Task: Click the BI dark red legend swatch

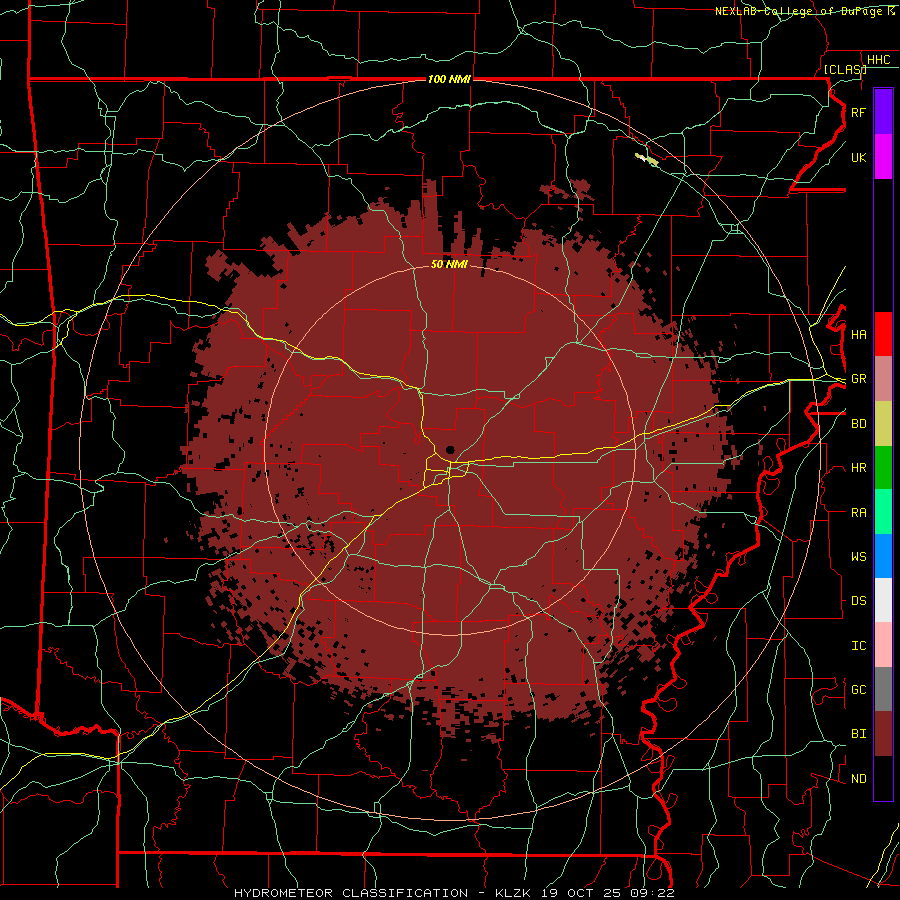Action: pyautogui.click(x=883, y=734)
